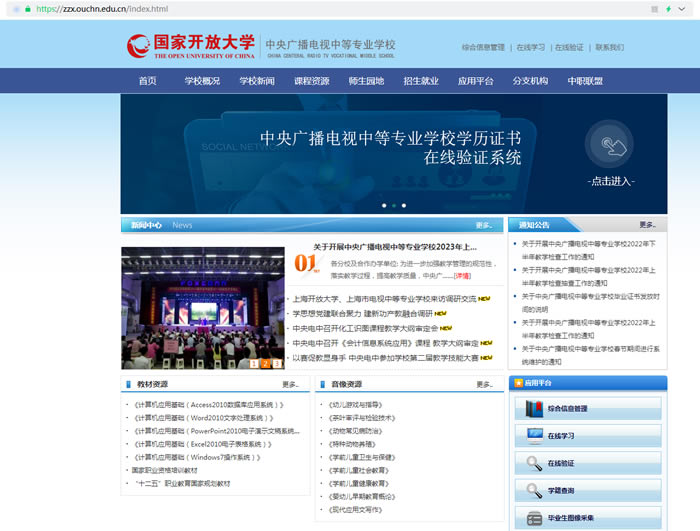This screenshot has height=531, width=700.
Task: Open 招生就业 navigation menu
Action: click(x=421, y=81)
